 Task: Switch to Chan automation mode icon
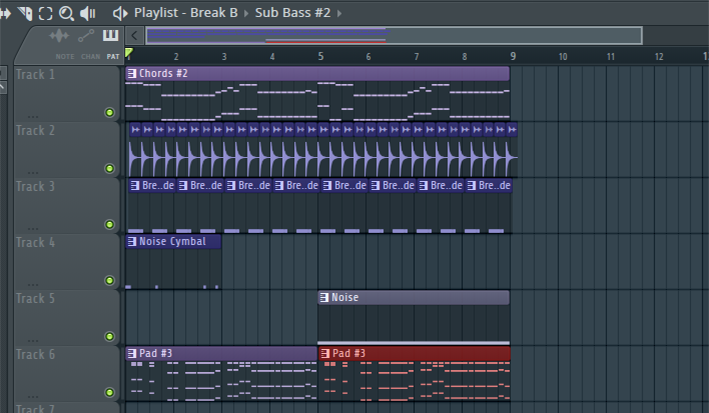tap(88, 37)
